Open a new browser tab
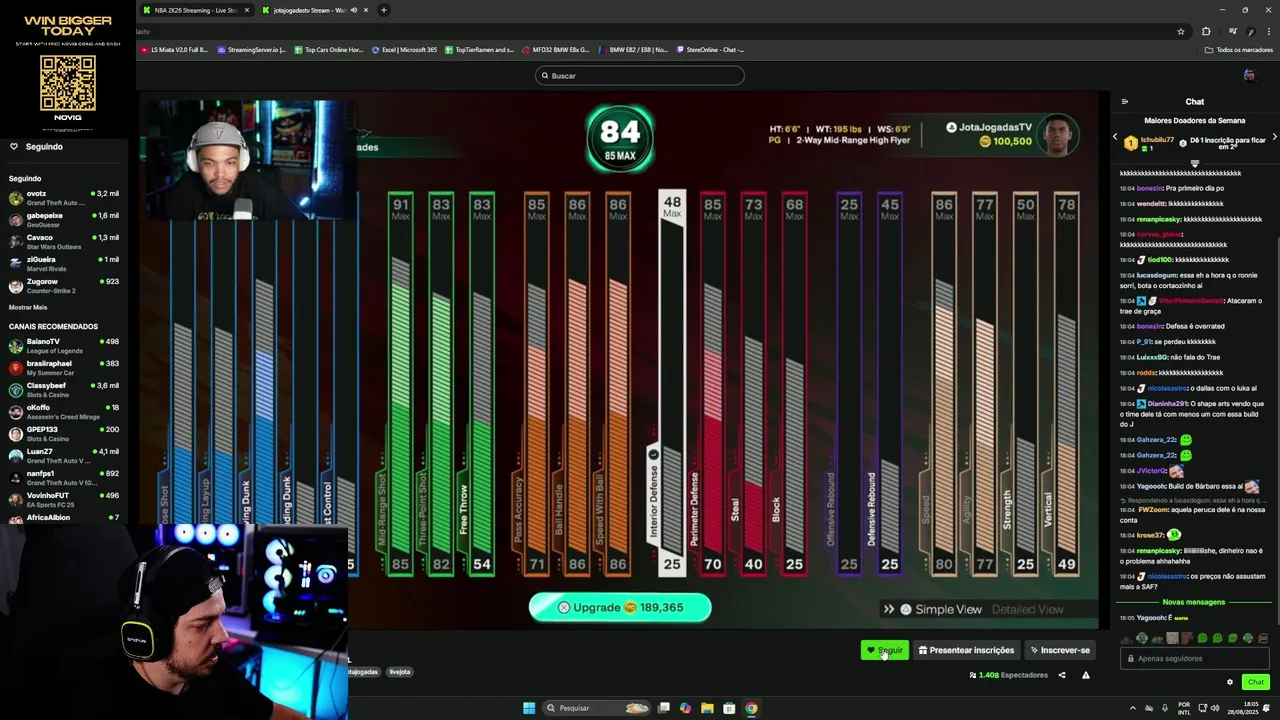Screen dimensions: 1280x720 coord(384,10)
